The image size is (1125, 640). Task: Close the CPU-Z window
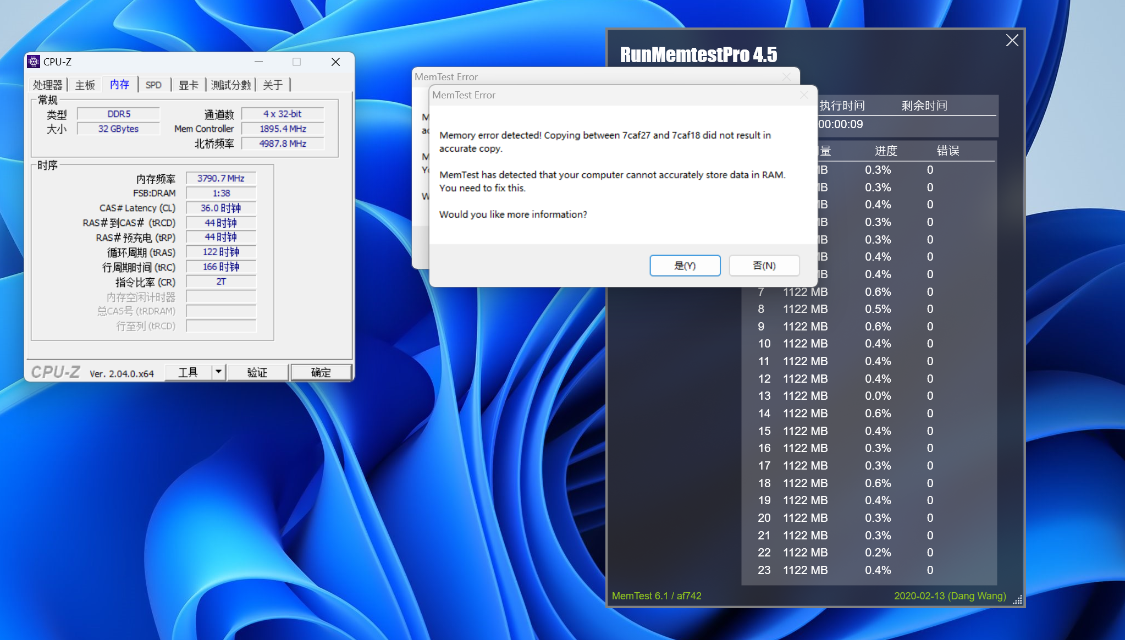pyautogui.click(x=335, y=62)
